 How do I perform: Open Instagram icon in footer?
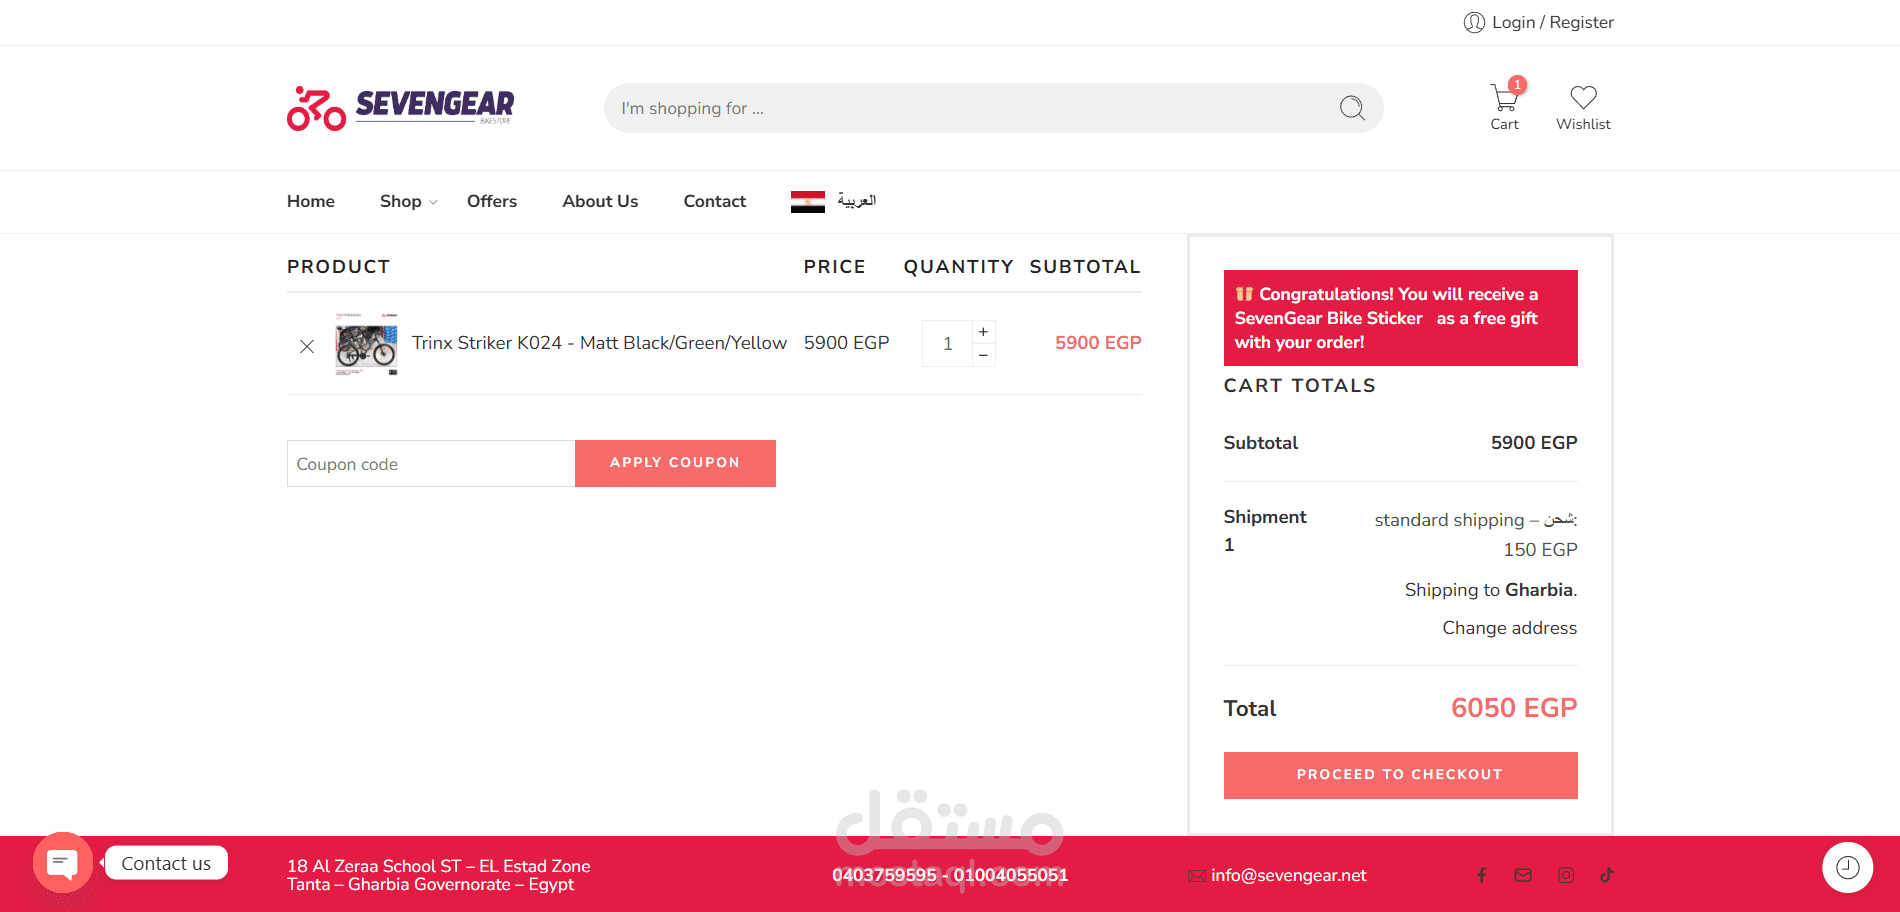[1566, 875]
